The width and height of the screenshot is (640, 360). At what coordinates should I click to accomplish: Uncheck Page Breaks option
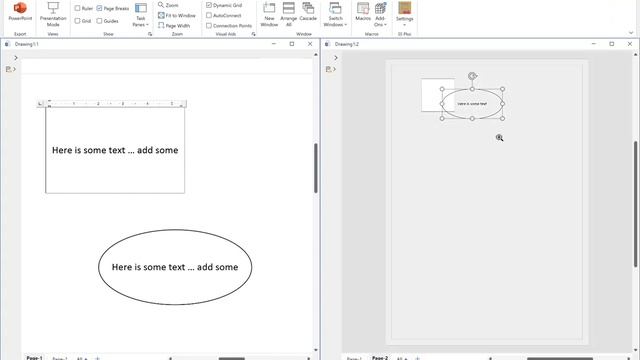point(113,8)
